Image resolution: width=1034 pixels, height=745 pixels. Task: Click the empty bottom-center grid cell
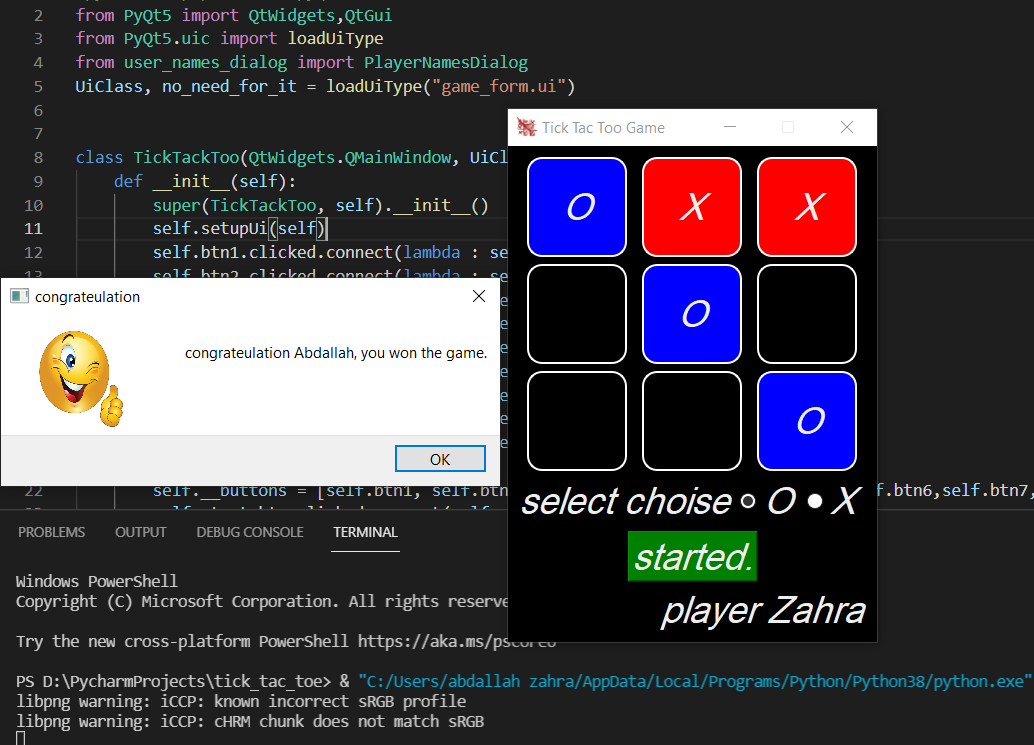coord(692,421)
